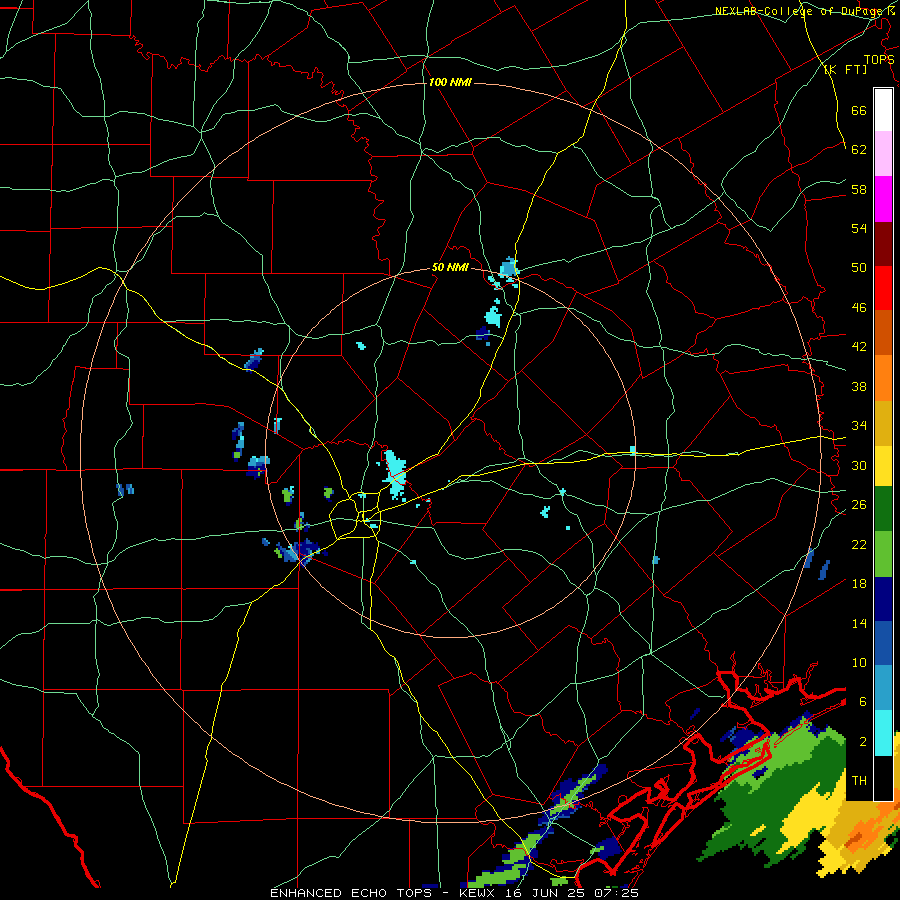Click the bright red legend swatch
This screenshot has height=900, width=900.
click(x=883, y=288)
